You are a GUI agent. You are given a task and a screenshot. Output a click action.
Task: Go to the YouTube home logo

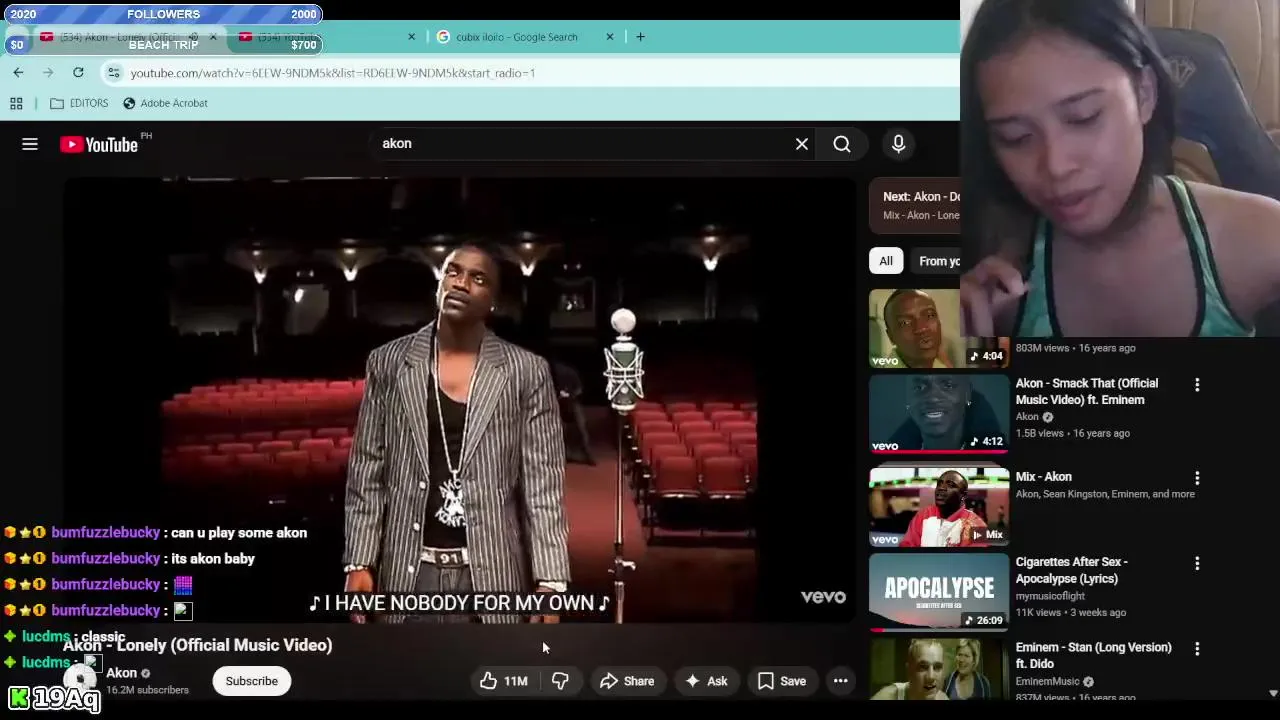point(99,144)
